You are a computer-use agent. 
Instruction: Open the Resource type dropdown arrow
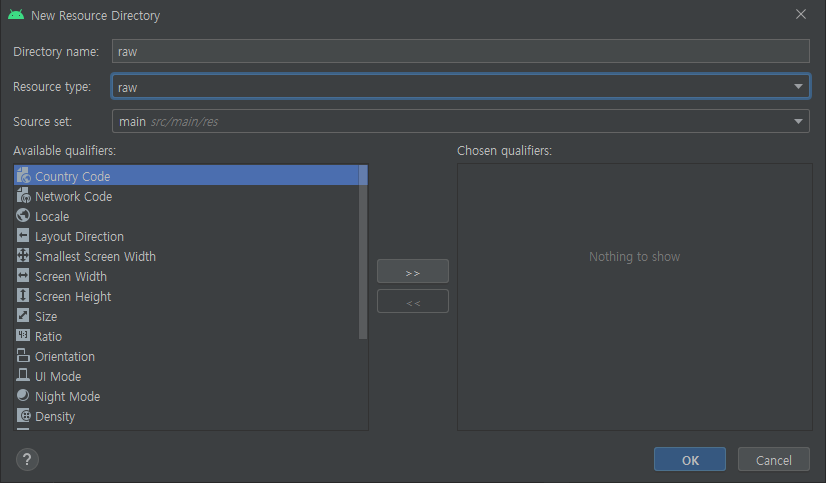(x=798, y=86)
